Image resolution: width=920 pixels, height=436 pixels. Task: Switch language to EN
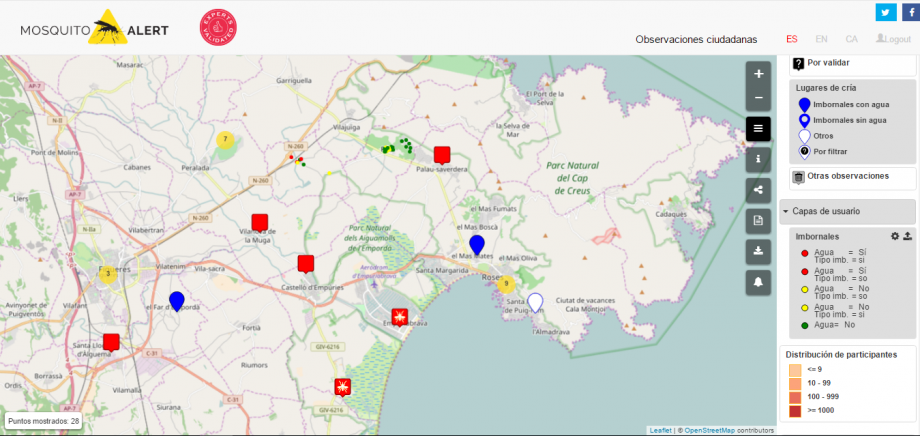click(x=821, y=40)
